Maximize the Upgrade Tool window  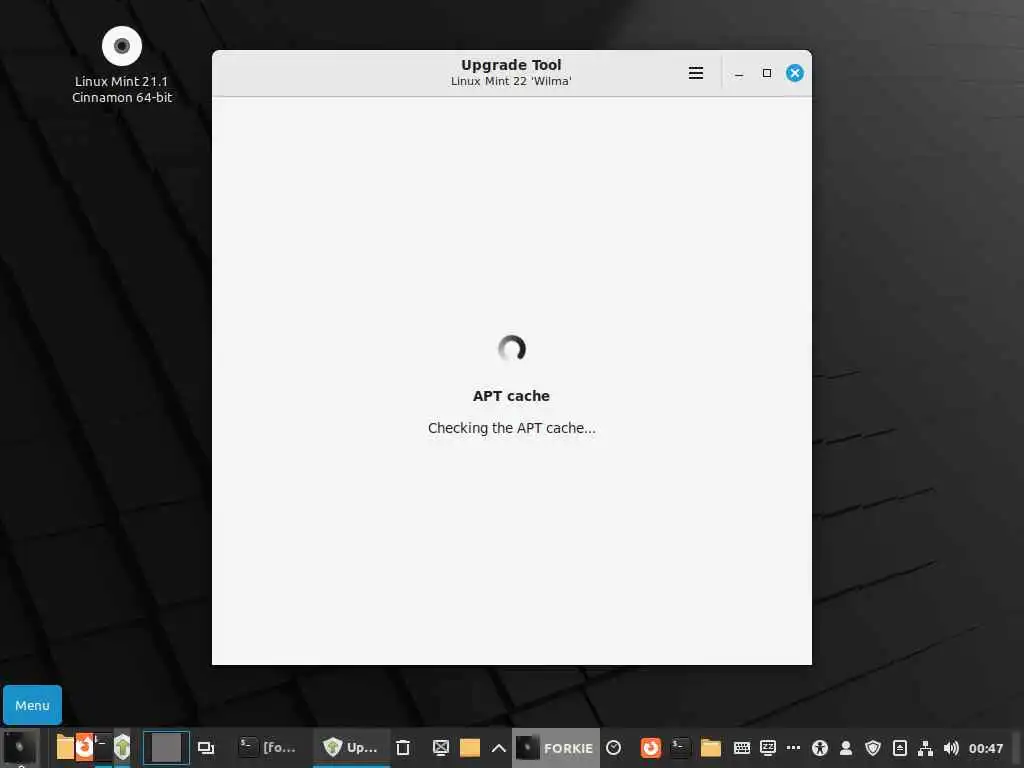(x=767, y=73)
